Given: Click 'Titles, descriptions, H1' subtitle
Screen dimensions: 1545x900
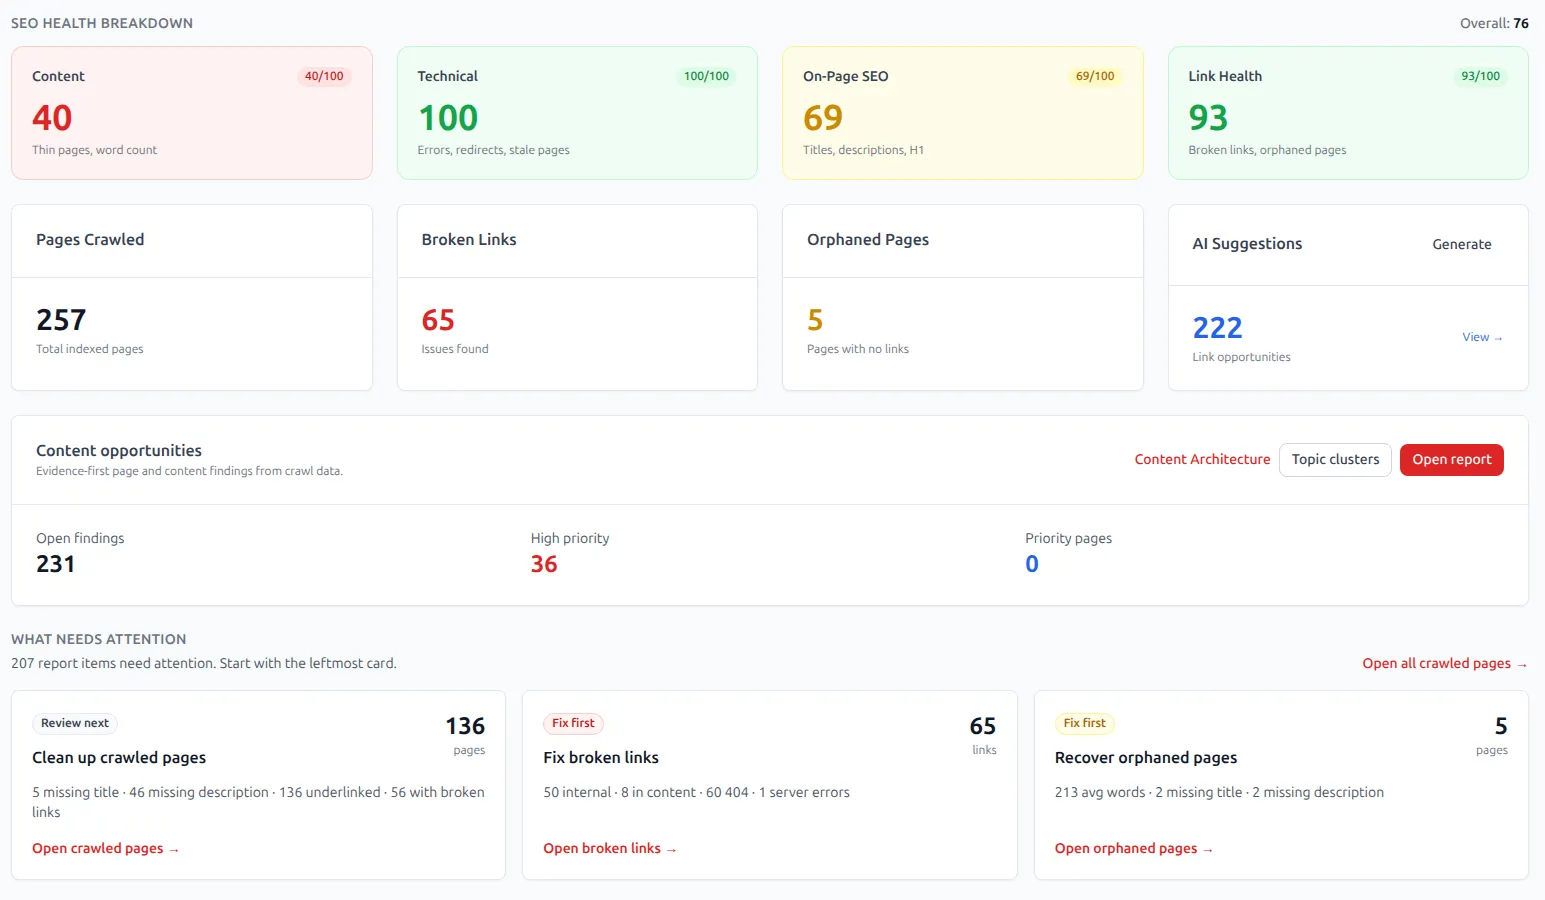Looking at the screenshot, I should [863, 150].
